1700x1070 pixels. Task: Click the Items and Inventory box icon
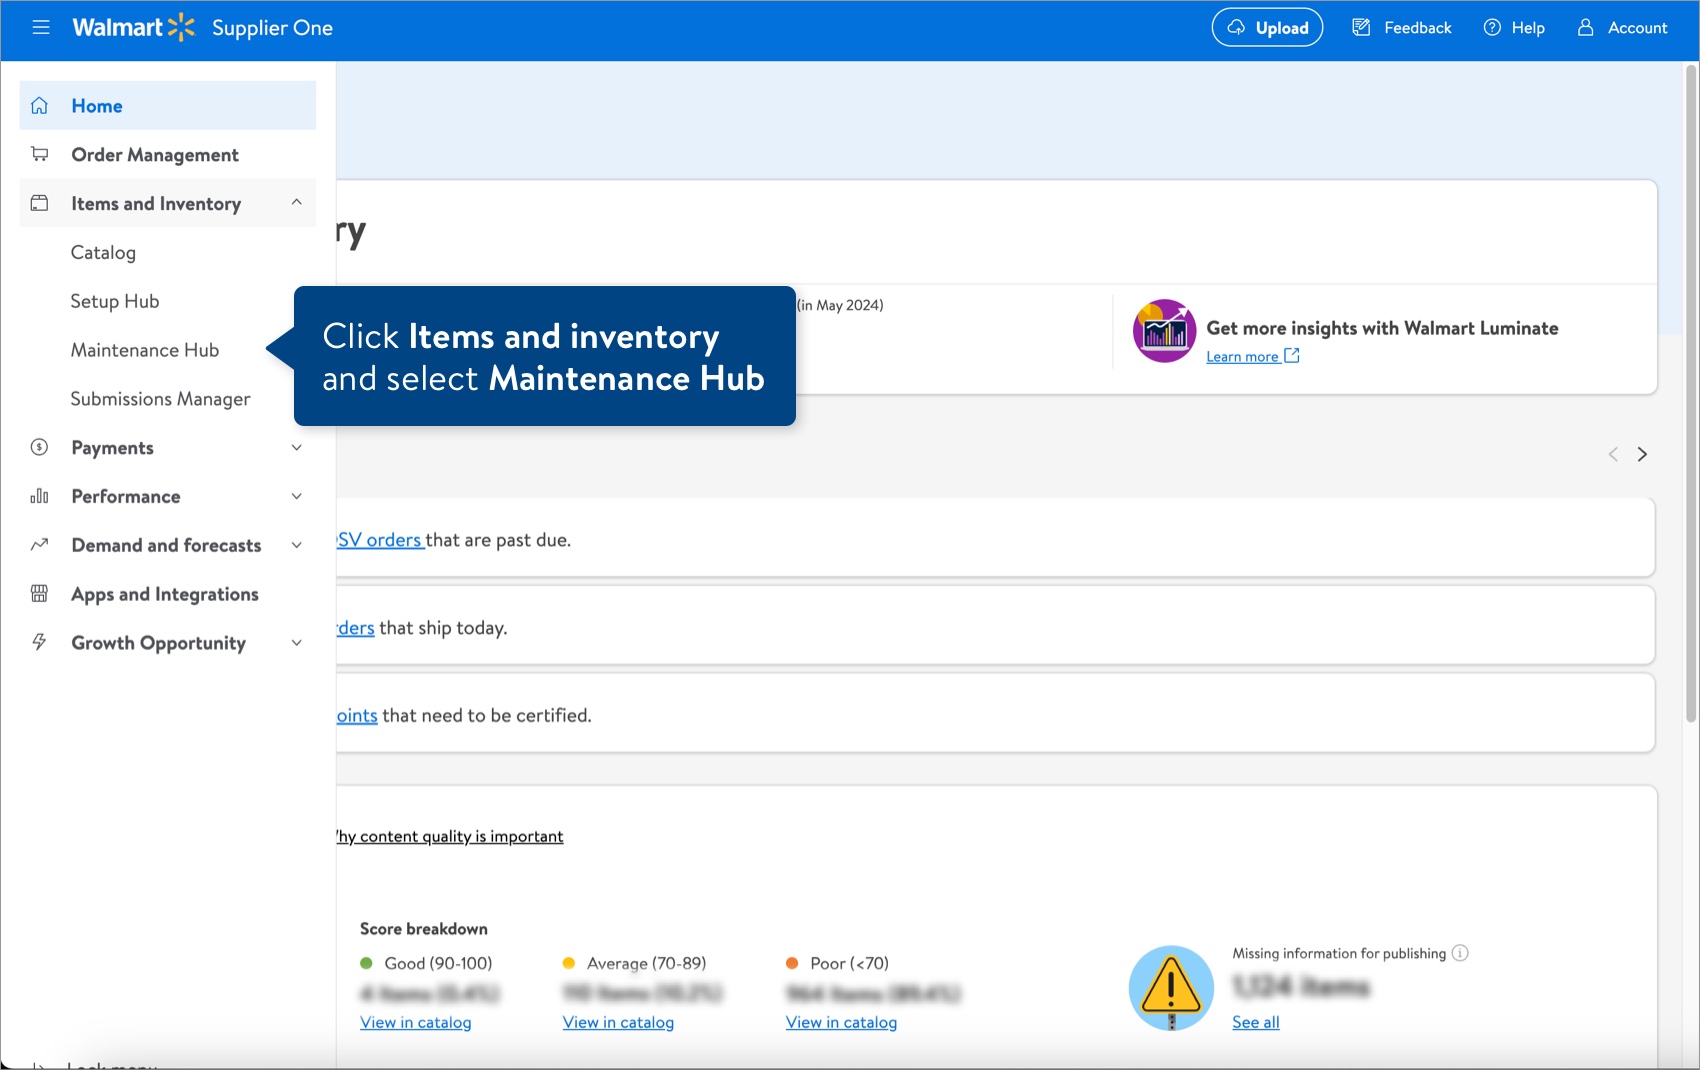click(x=39, y=202)
